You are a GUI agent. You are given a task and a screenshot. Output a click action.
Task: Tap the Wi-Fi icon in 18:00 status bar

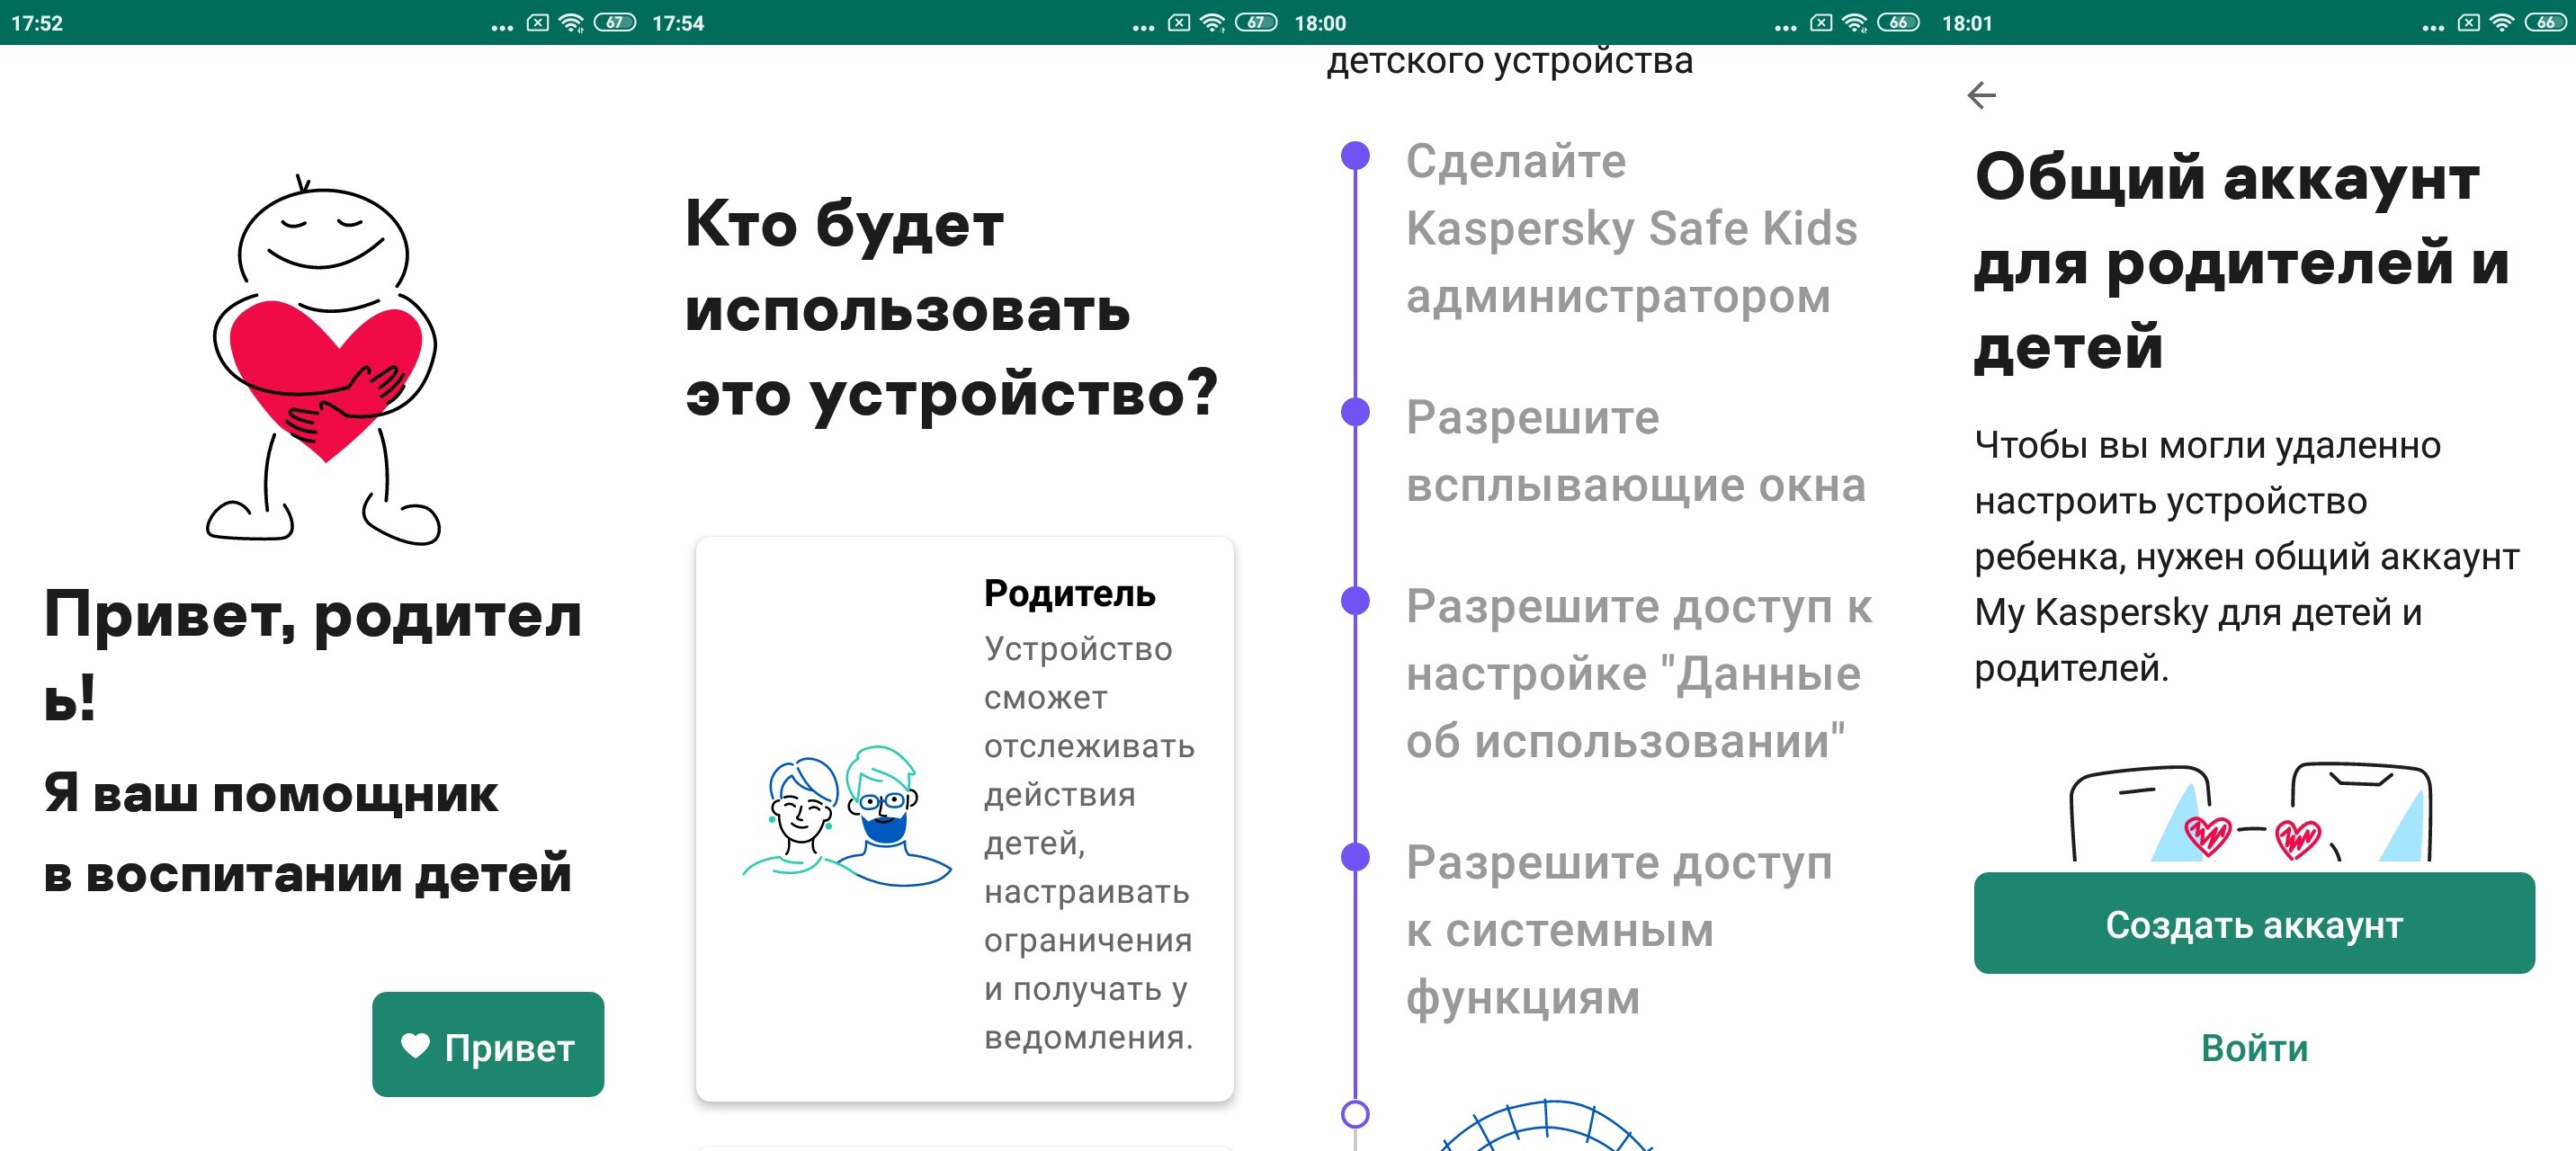[x=1854, y=22]
